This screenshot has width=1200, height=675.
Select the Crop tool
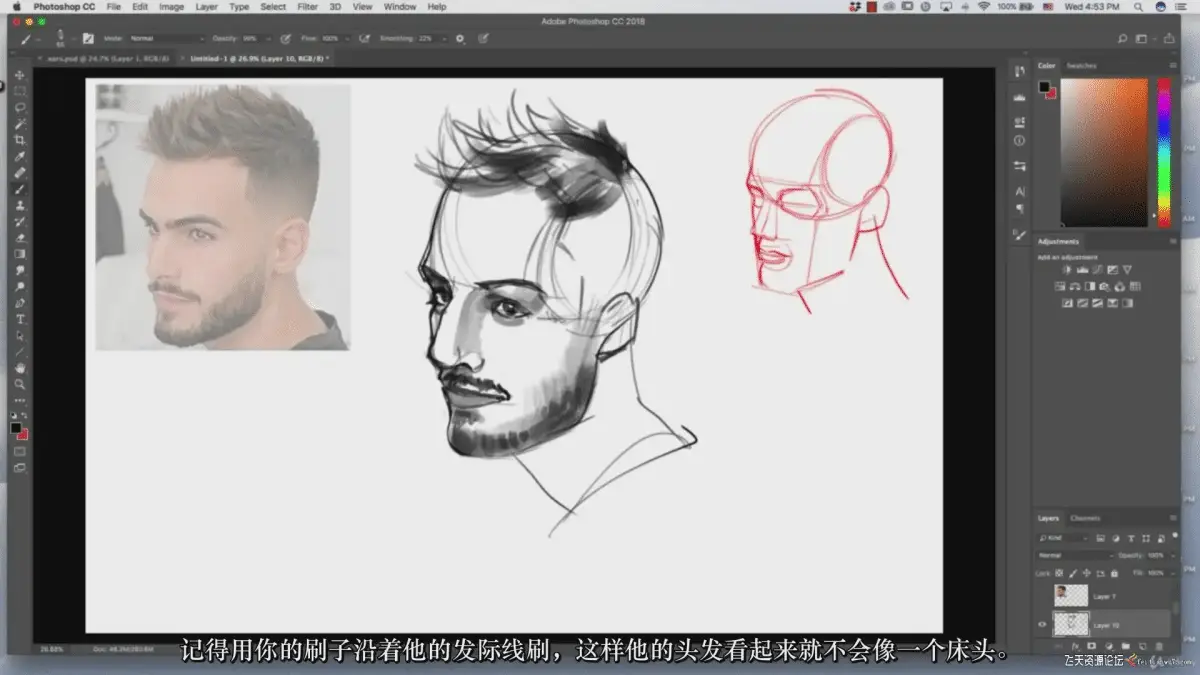[x=20, y=140]
